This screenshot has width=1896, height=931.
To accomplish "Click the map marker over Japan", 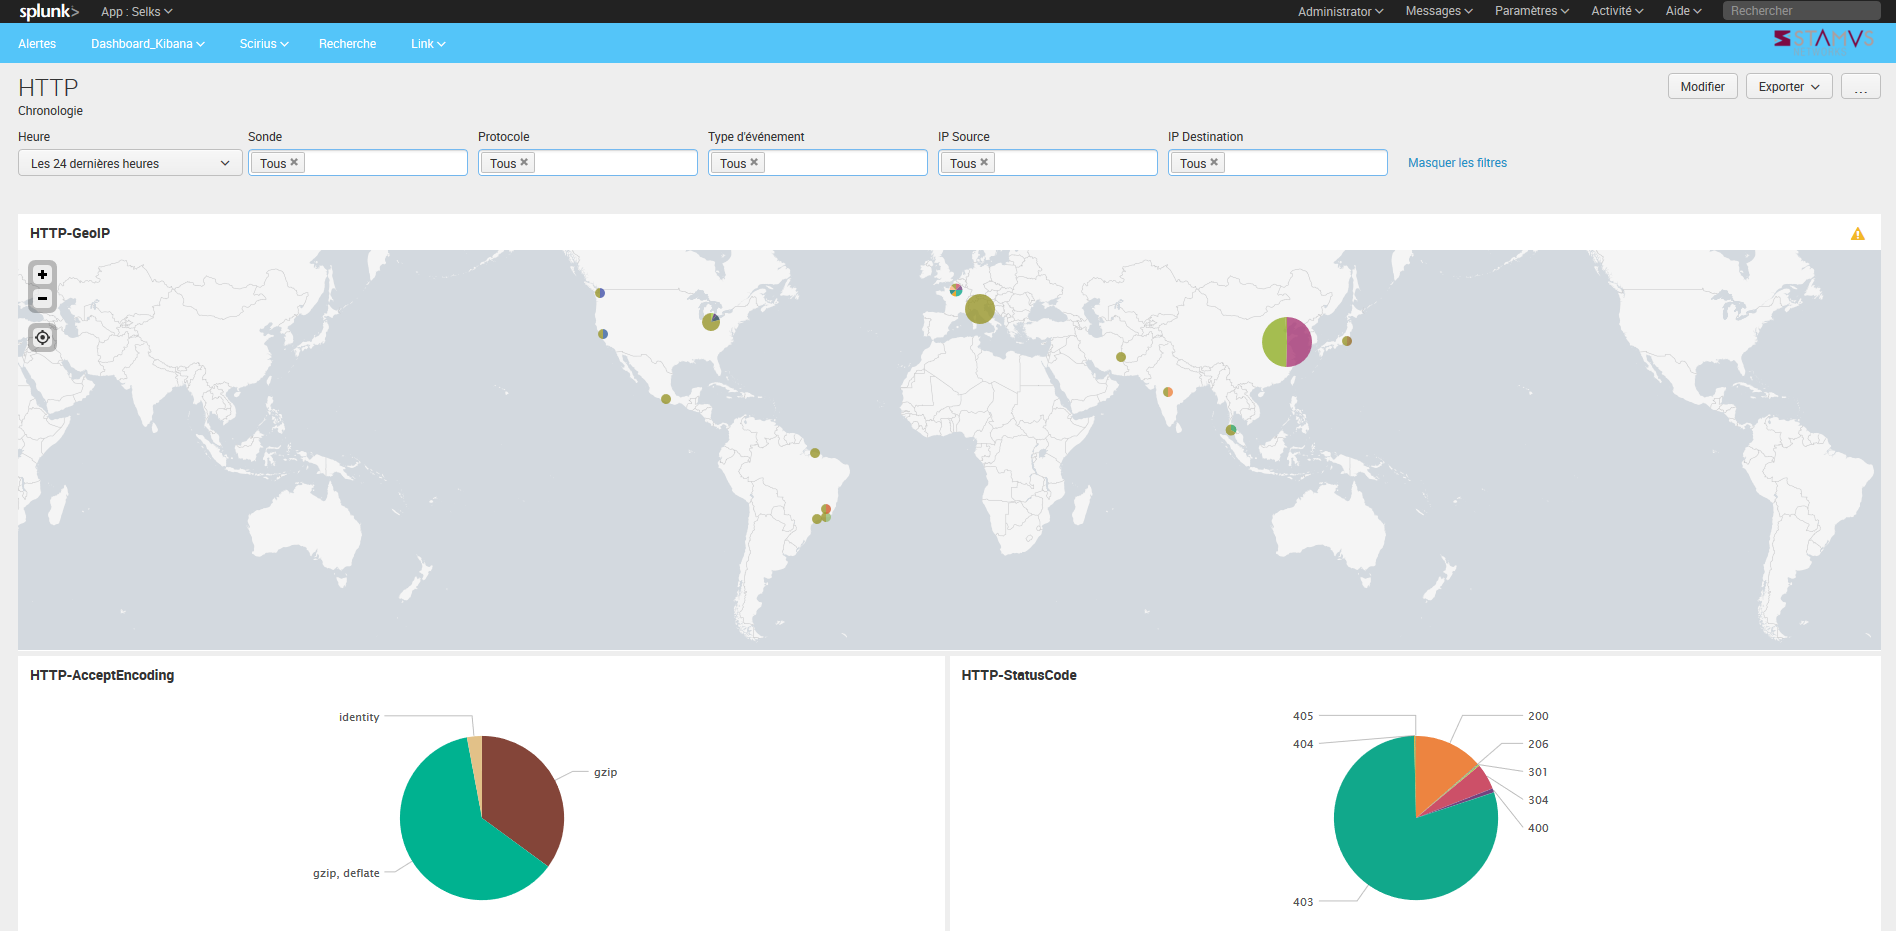I will tap(1347, 341).
